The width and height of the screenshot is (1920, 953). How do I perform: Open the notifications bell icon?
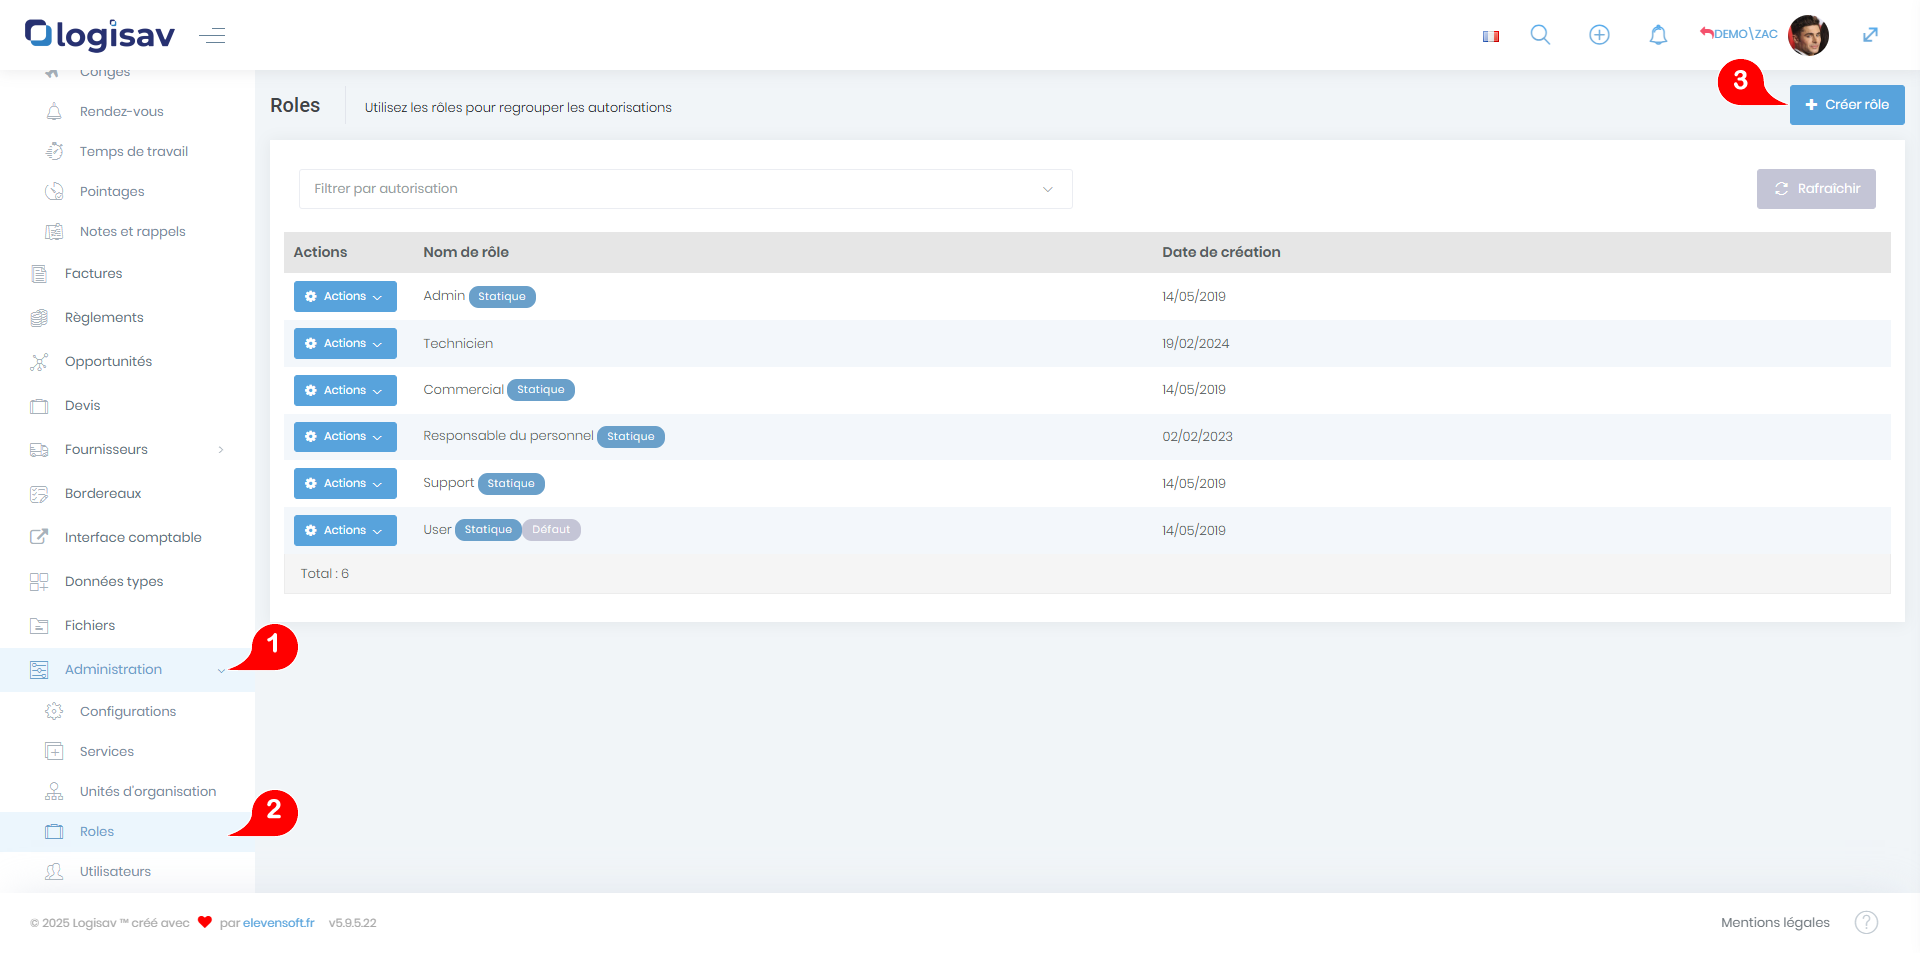click(1658, 35)
